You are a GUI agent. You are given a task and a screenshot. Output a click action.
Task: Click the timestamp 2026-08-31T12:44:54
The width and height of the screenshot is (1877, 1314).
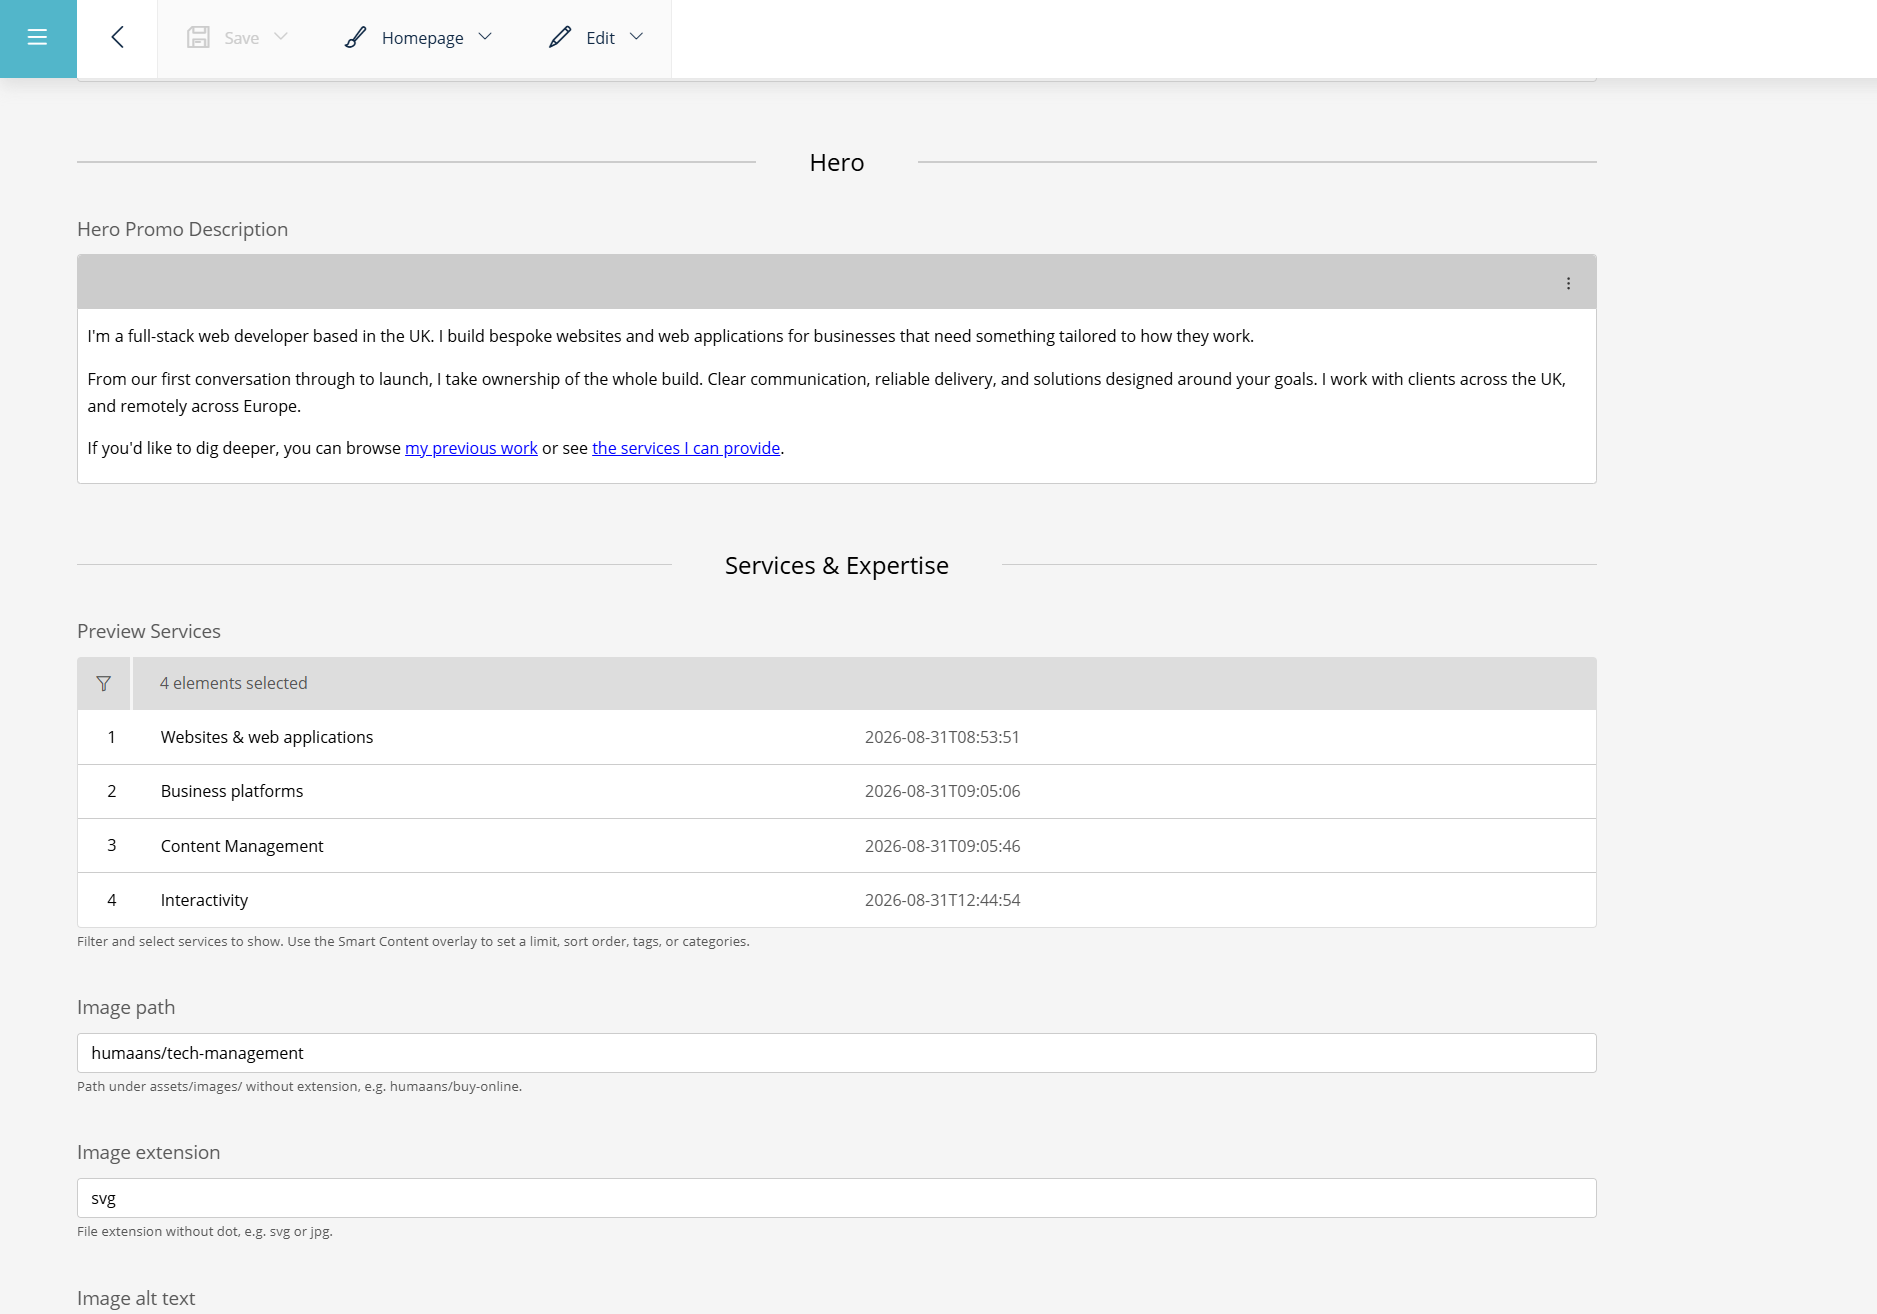[942, 900]
